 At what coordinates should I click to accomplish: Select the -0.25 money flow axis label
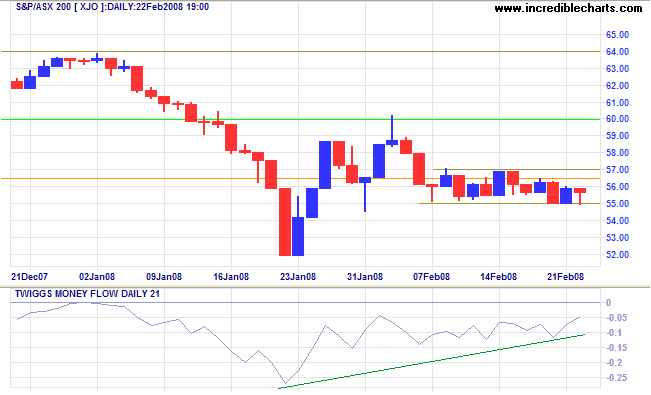tap(616, 378)
